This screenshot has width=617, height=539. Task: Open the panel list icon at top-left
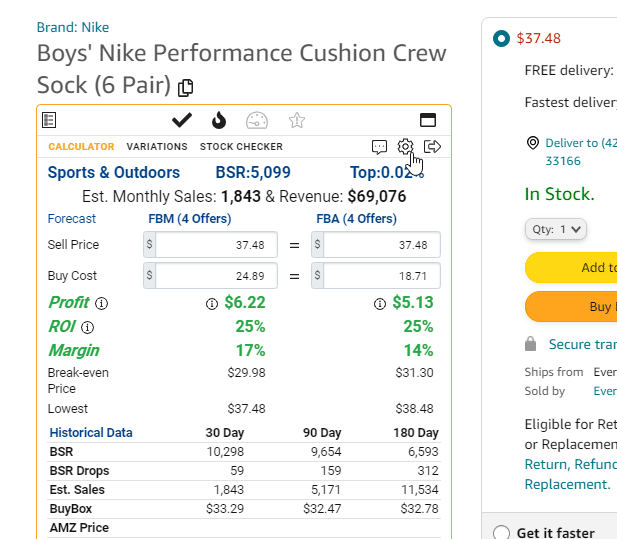pos(49,120)
